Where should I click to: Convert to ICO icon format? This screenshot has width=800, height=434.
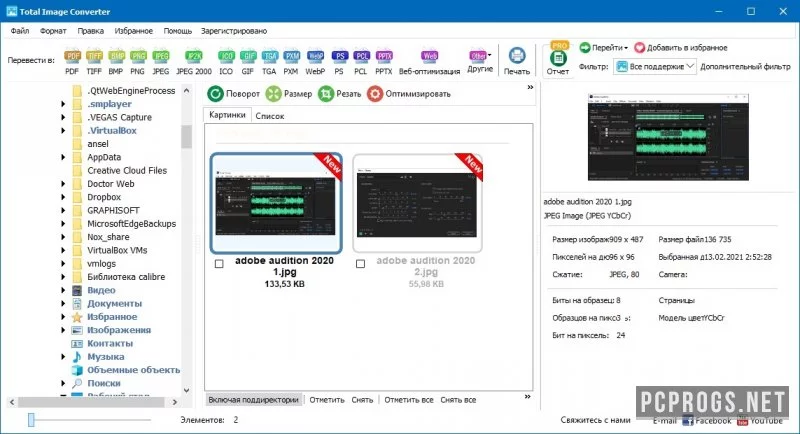tap(226, 62)
